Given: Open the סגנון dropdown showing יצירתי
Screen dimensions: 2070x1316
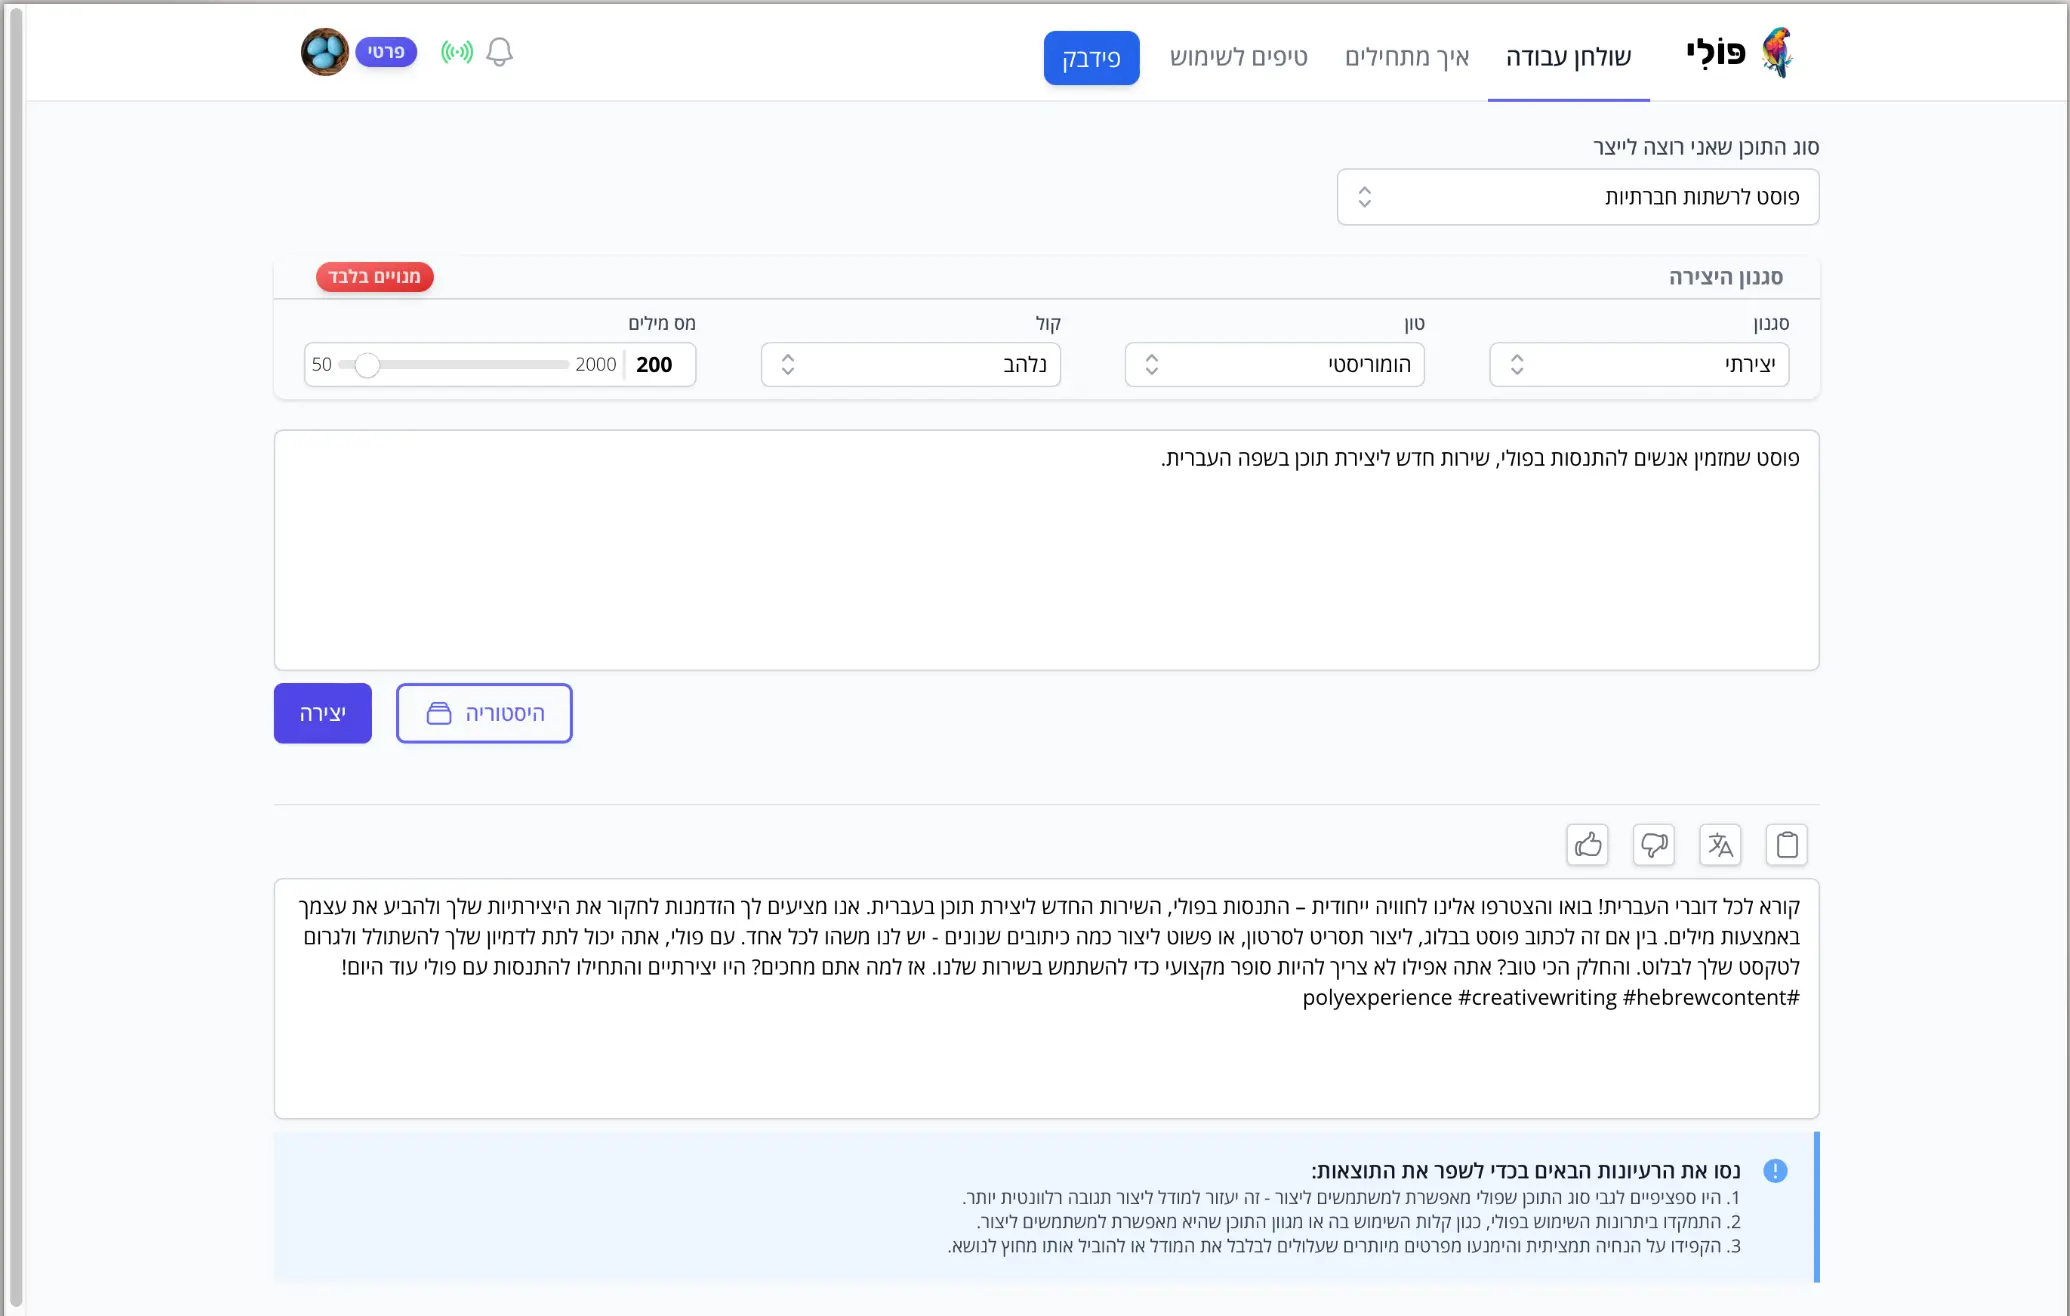Looking at the screenshot, I should [1639, 365].
